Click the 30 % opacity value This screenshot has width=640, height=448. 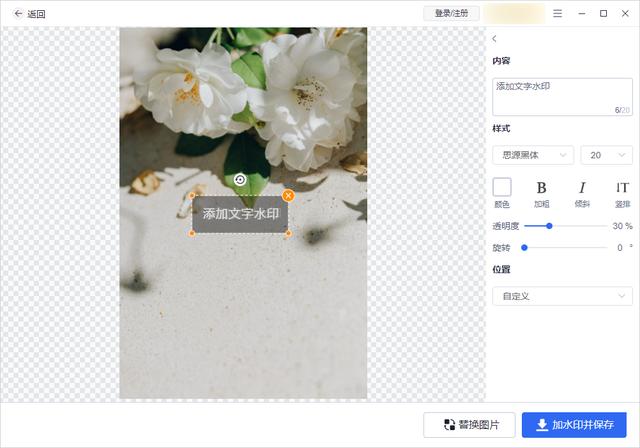point(622,226)
